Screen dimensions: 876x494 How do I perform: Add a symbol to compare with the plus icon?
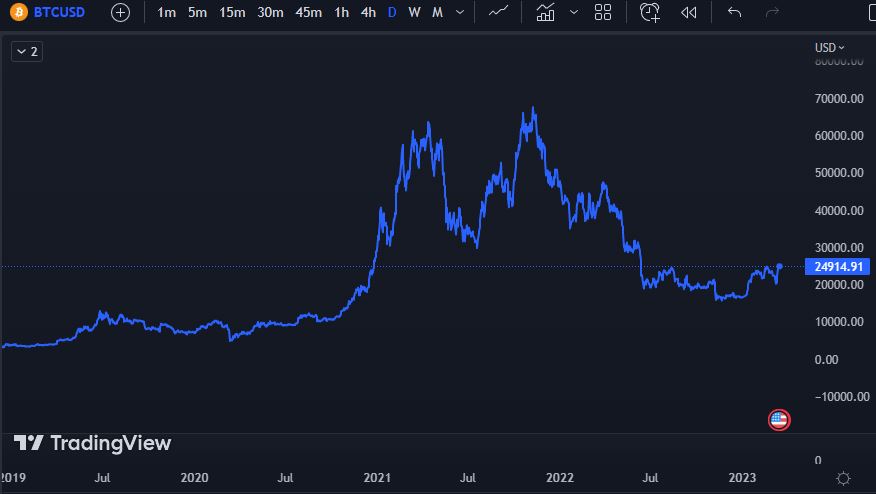120,12
